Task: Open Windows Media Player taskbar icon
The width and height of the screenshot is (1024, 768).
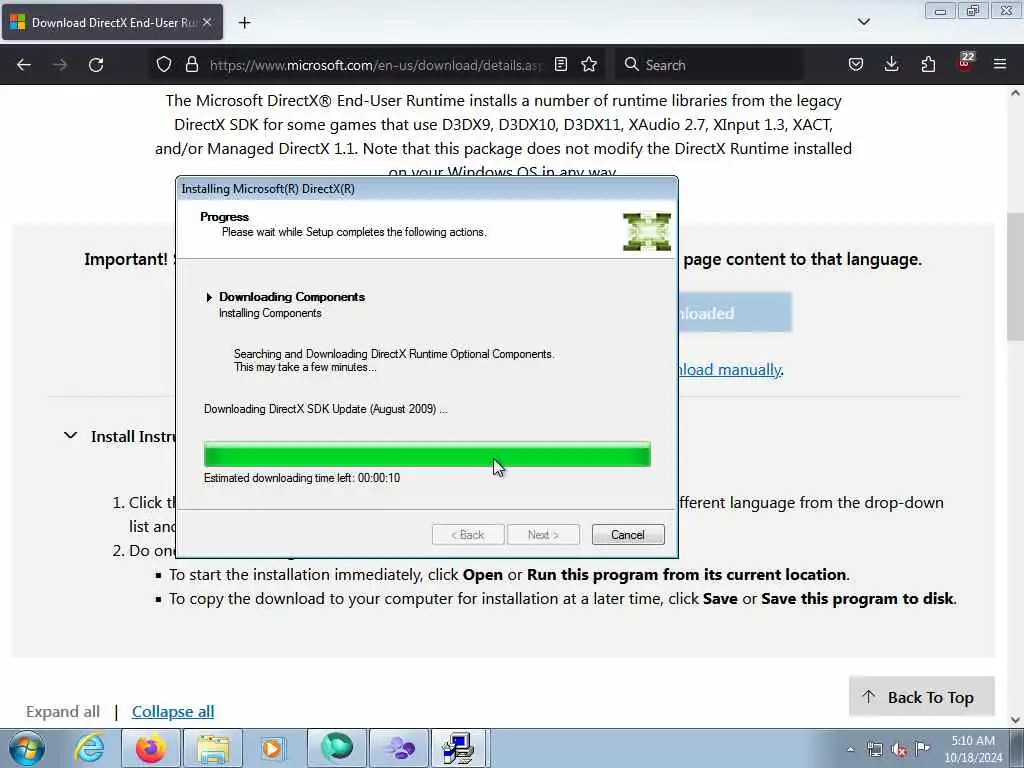Action: click(x=273, y=748)
